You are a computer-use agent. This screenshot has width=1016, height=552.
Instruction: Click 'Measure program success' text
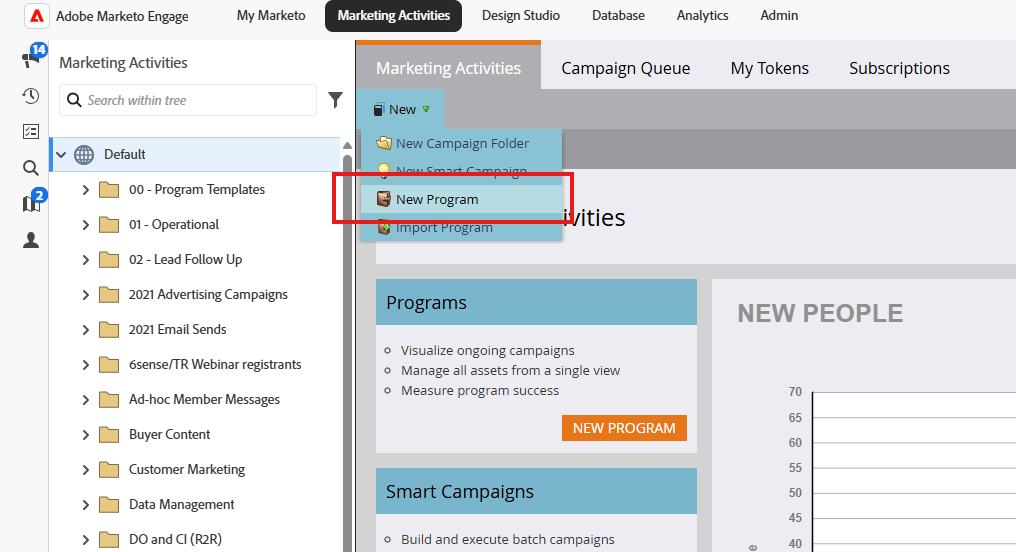coord(479,391)
